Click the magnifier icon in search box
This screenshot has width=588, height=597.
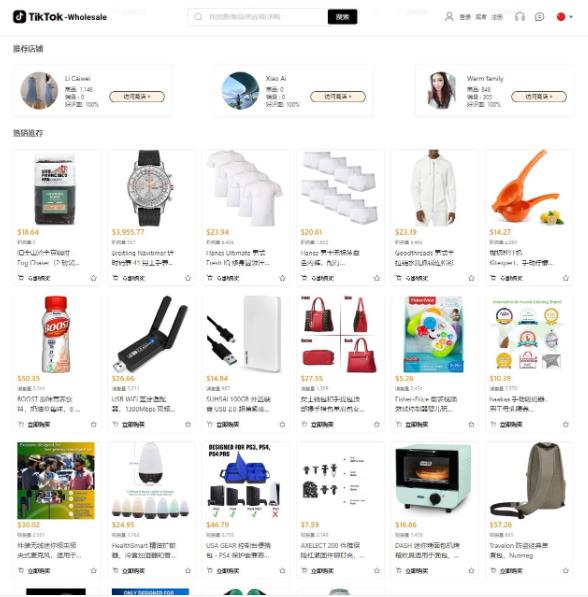pyautogui.click(x=198, y=17)
